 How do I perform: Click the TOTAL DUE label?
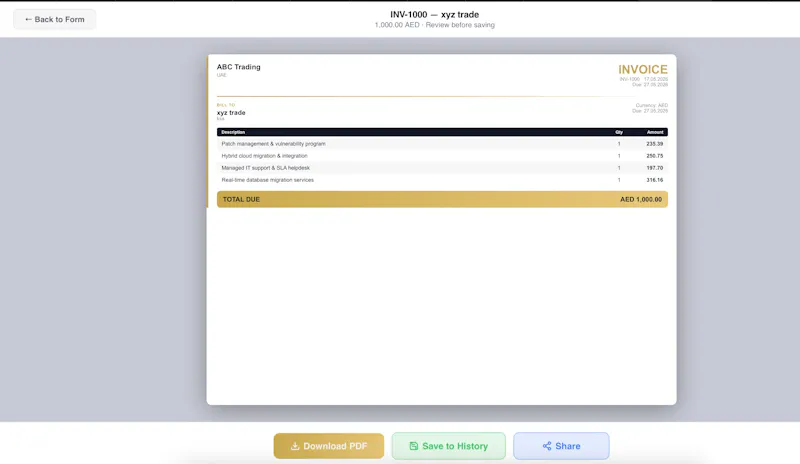coord(241,200)
